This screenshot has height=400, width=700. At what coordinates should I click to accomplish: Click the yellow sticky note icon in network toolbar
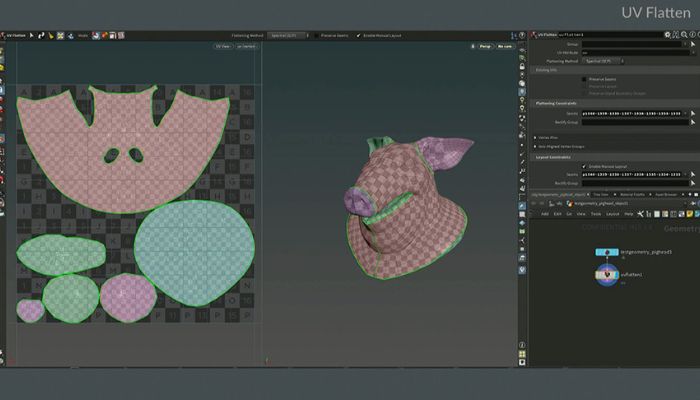tap(690, 214)
